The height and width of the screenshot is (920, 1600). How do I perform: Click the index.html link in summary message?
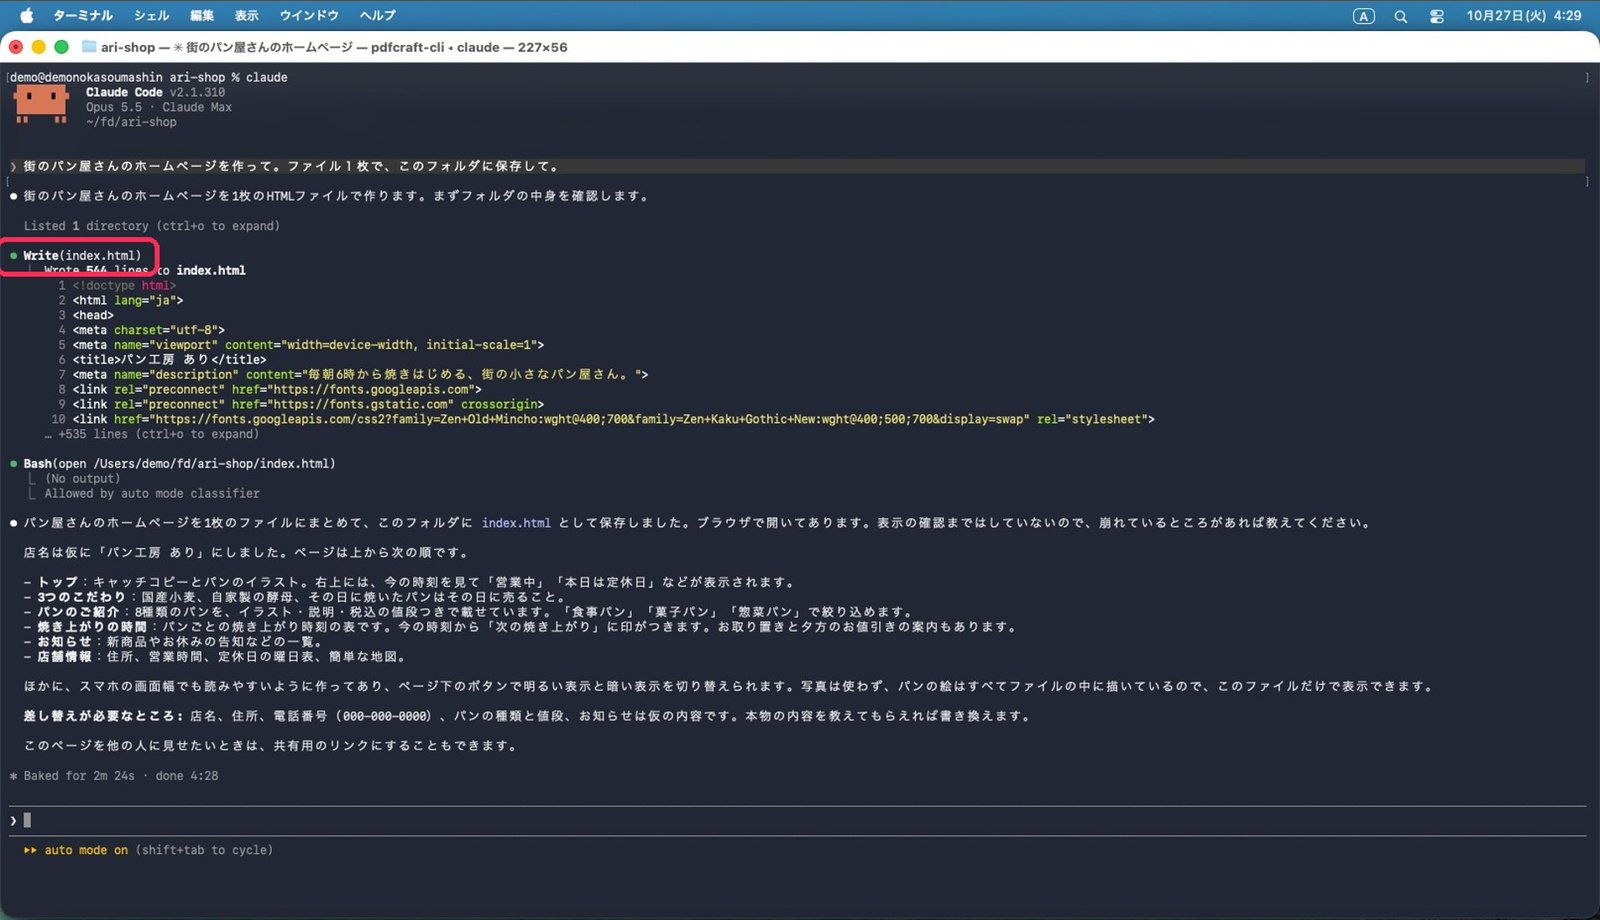(516, 522)
